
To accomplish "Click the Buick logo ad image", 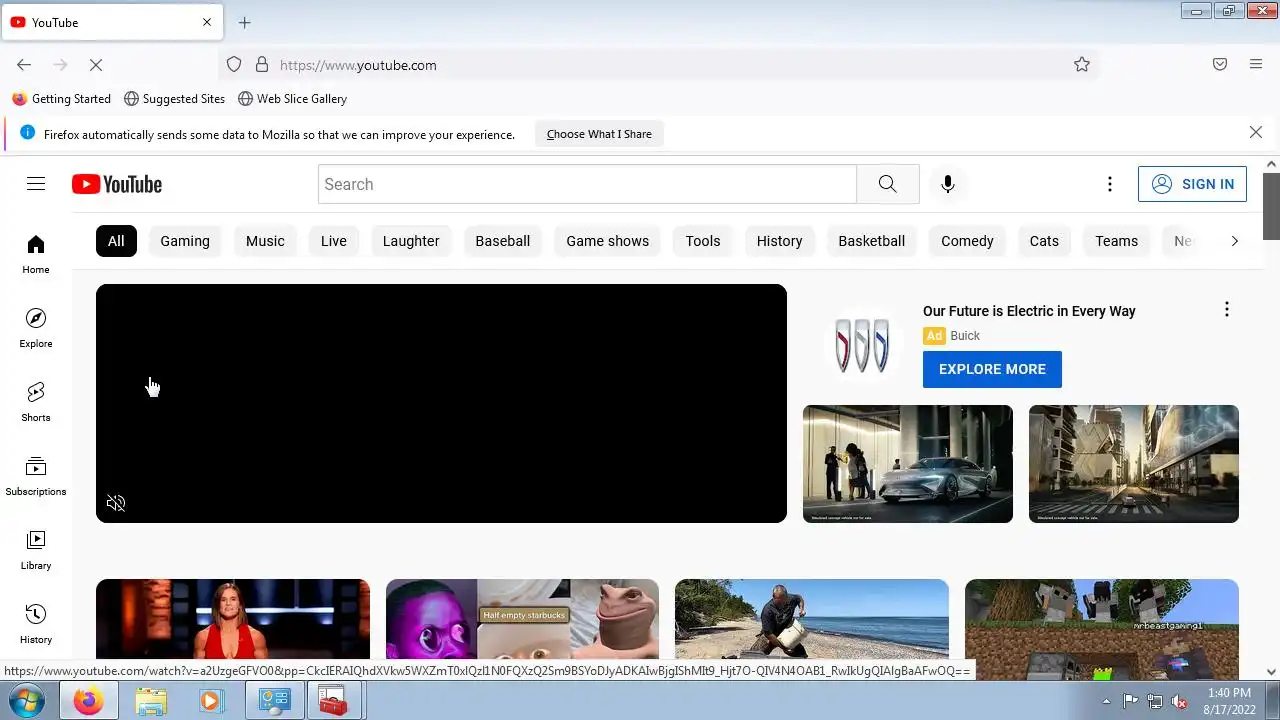I will (862, 345).
